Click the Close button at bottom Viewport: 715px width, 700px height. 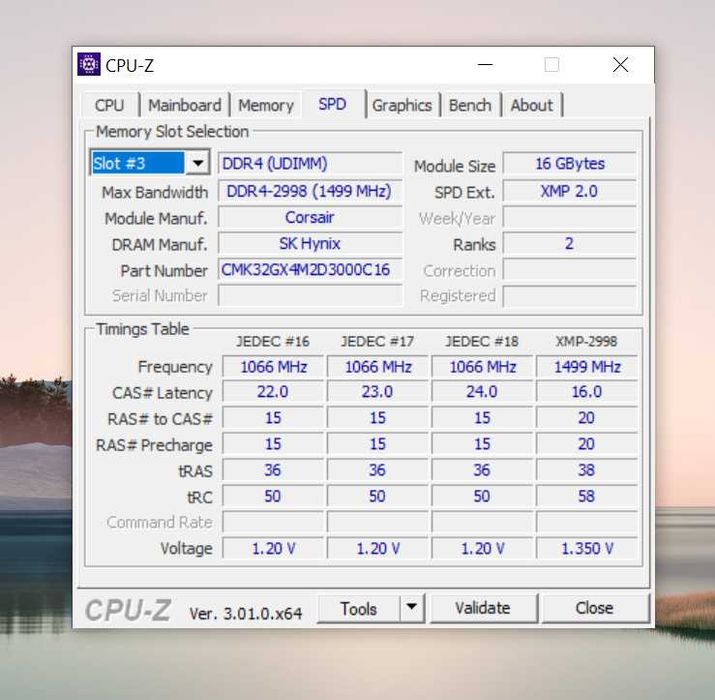coord(594,608)
